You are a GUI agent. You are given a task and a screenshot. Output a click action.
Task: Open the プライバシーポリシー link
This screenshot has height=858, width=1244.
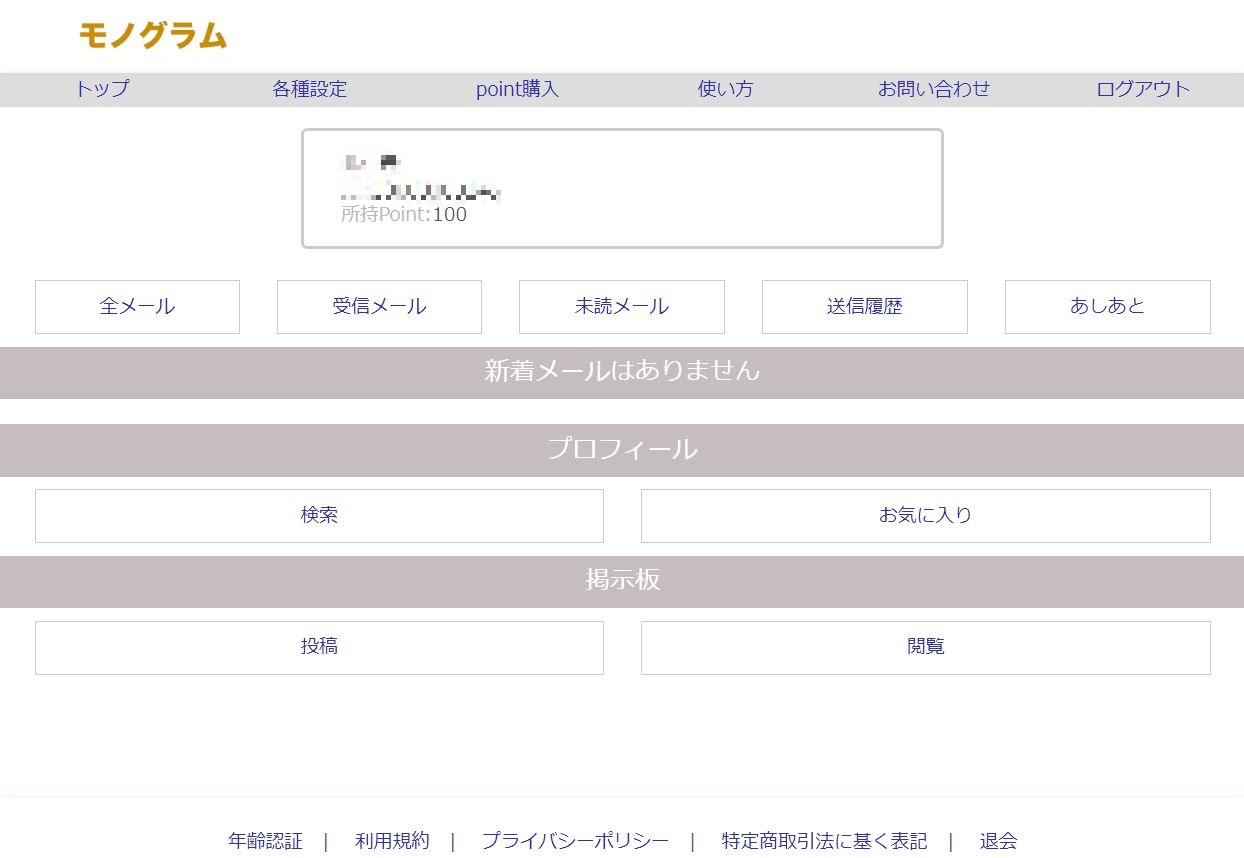click(x=575, y=841)
